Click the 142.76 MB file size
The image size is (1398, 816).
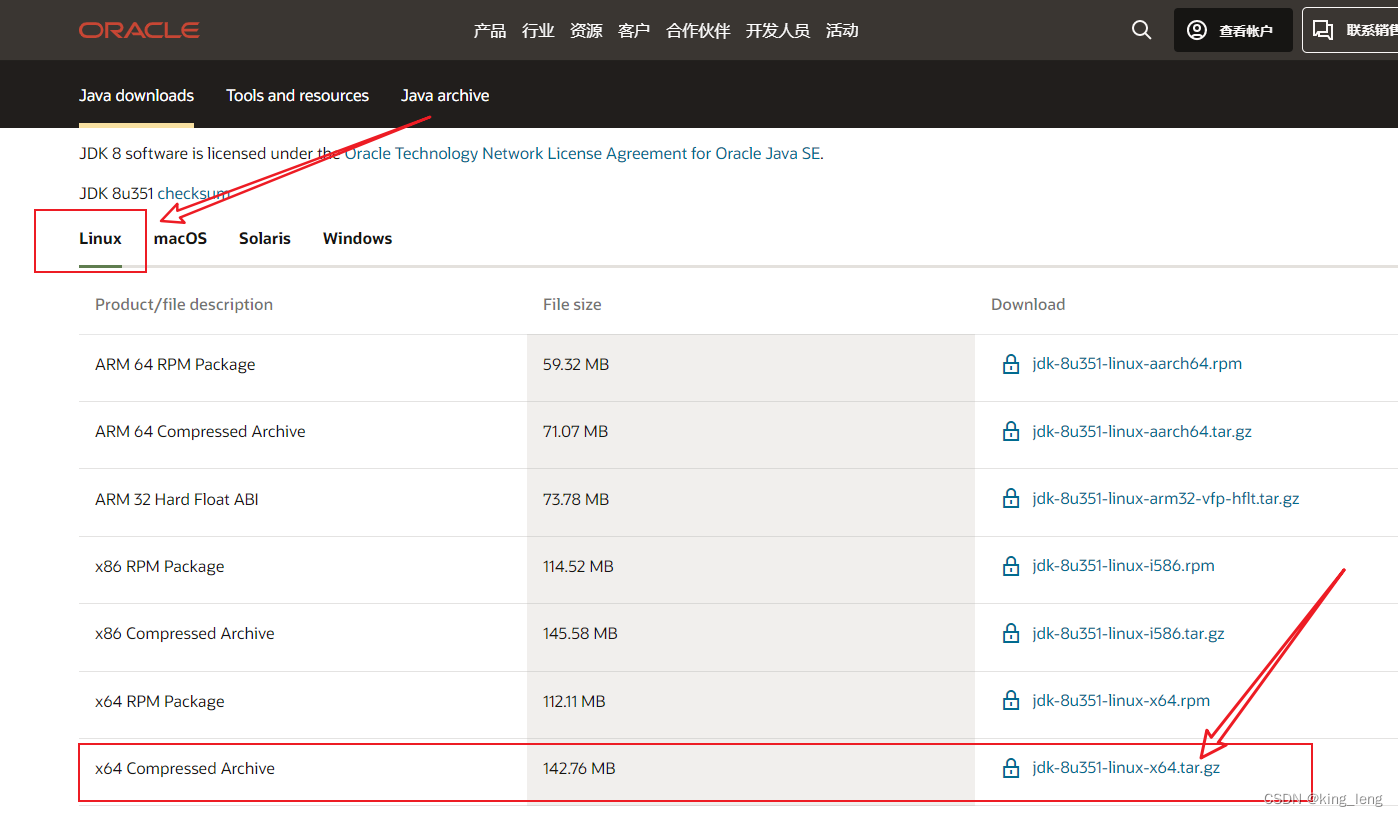coord(579,768)
